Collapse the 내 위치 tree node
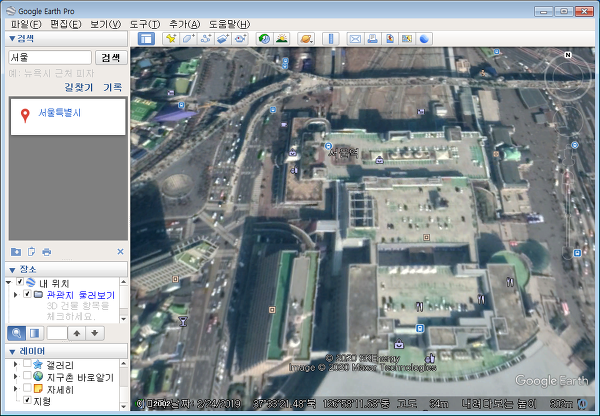The width and height of the screenshot is (600, 416). tap(9, 282)
